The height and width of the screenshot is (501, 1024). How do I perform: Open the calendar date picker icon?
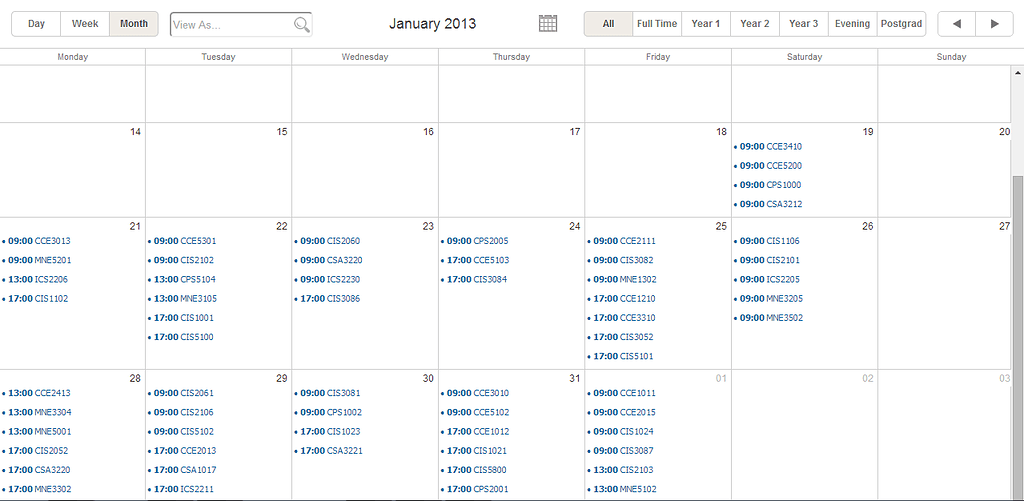point(547,24)
